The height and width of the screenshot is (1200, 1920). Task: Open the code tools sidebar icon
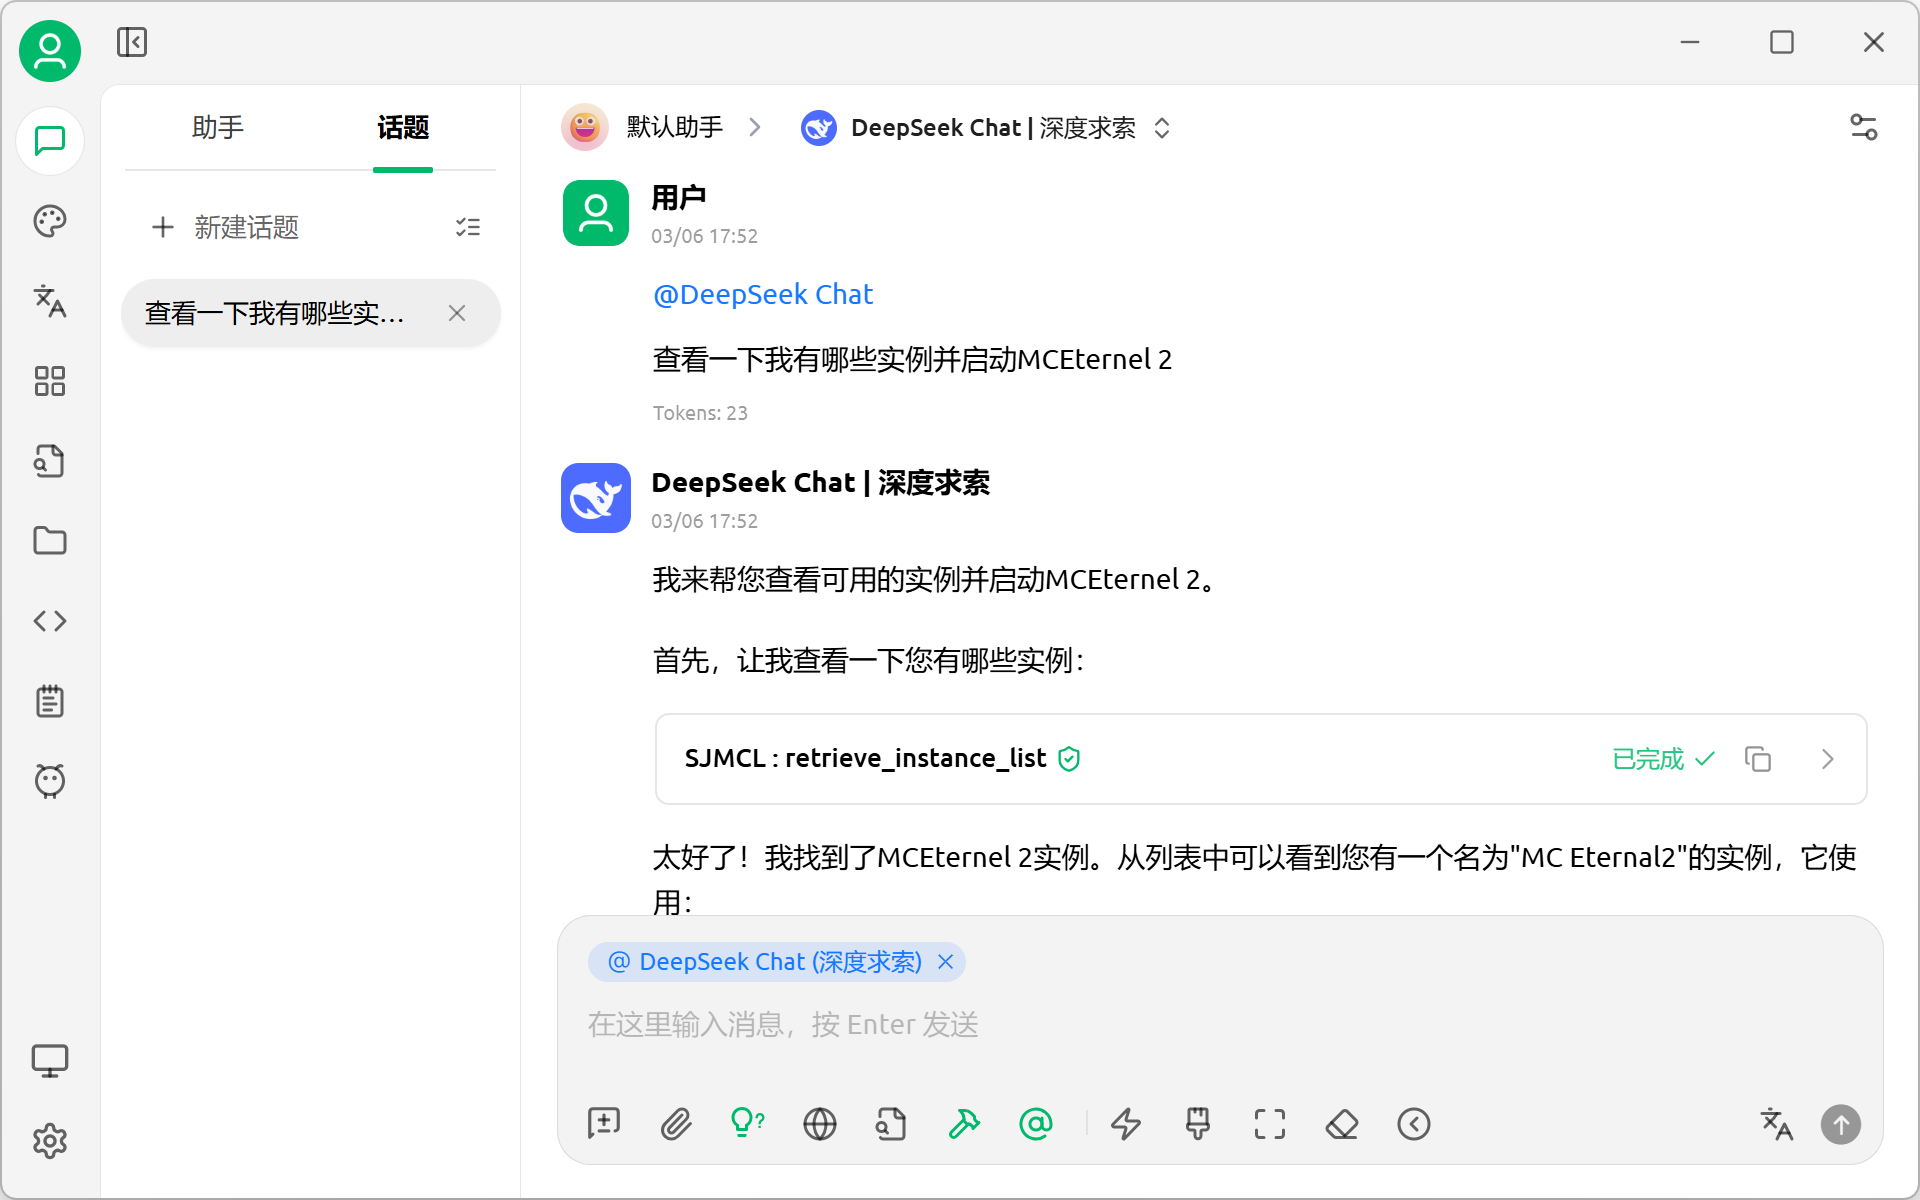click(49, 621)
